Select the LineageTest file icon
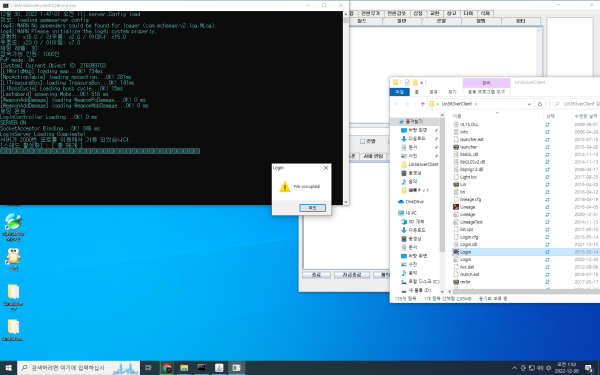600x375 pixels. click(456, 222)
